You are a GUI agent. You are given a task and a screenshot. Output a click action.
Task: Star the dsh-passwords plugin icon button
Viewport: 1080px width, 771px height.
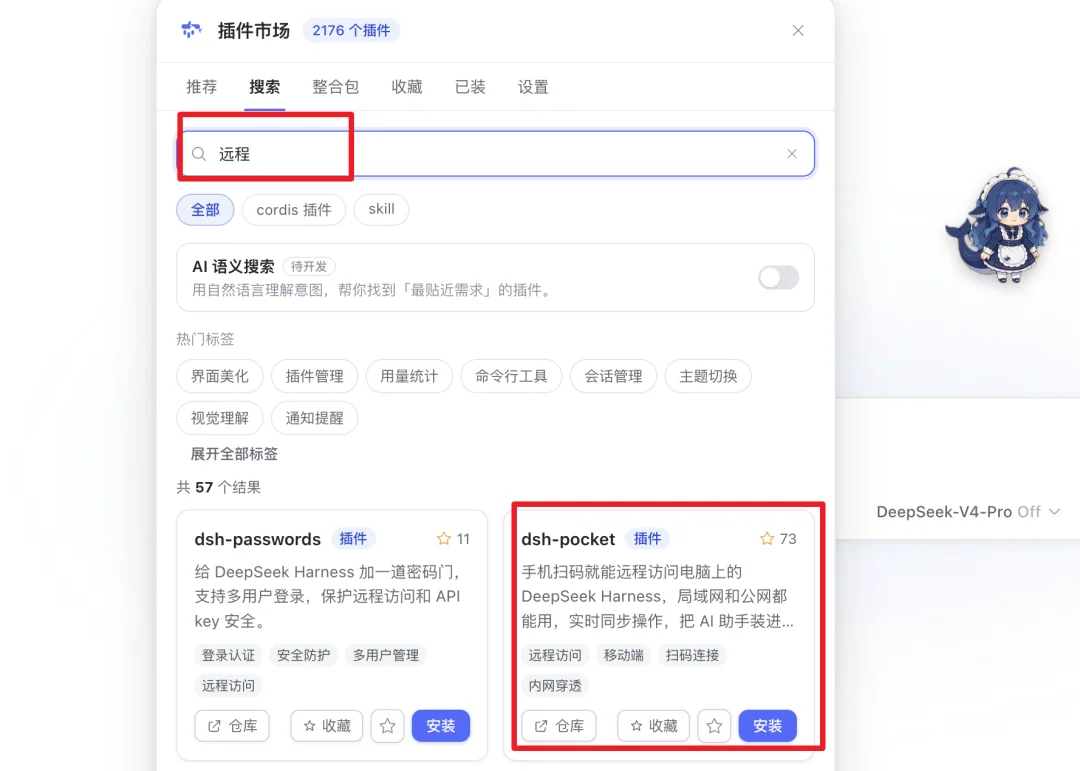point(387,726)
